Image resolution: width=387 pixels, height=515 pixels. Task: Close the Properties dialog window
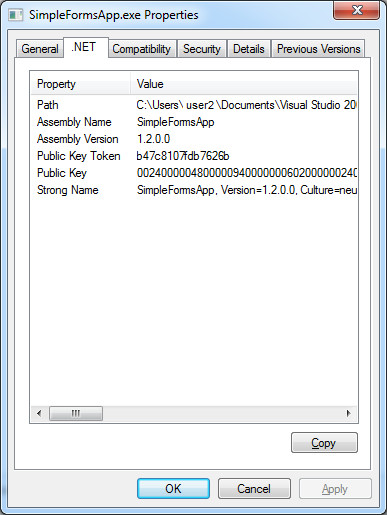point(357,10)
